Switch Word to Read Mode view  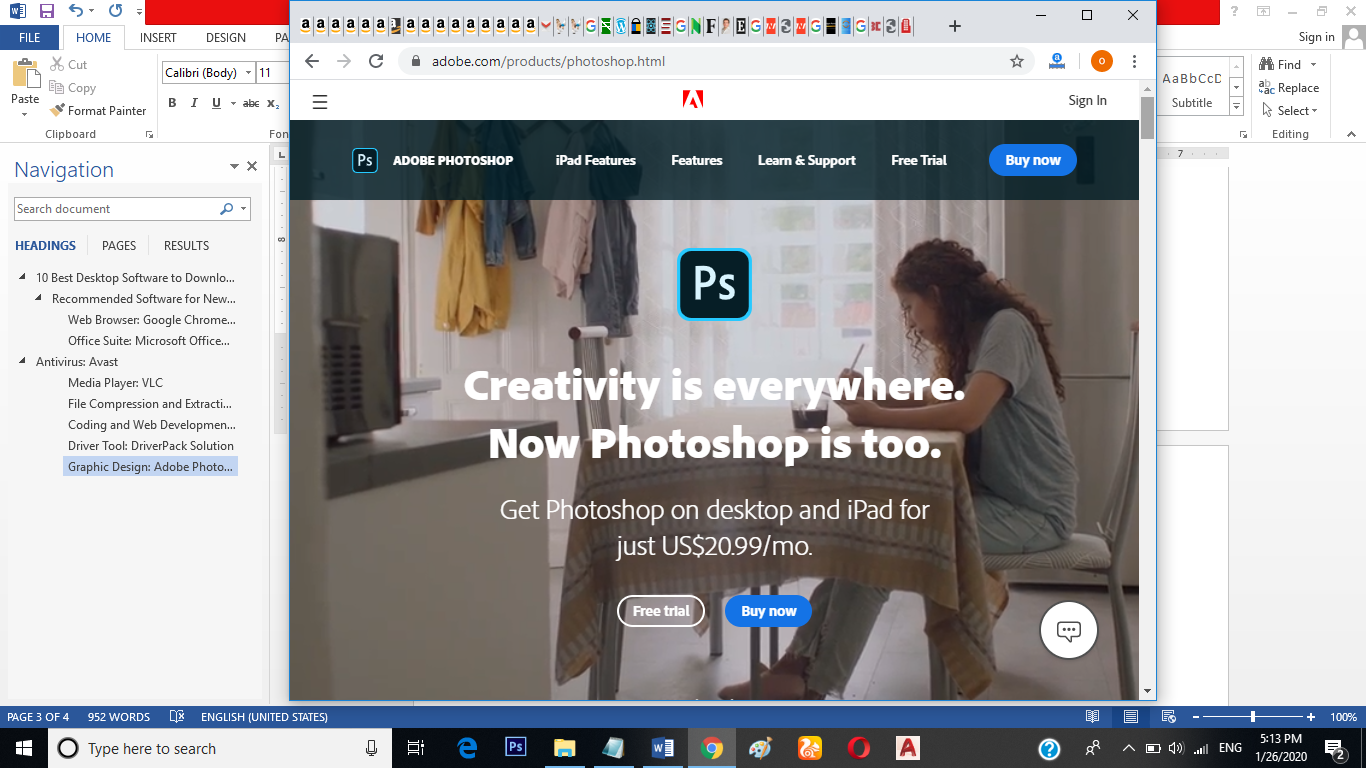pyautogui.click(x=1093, y=717)
